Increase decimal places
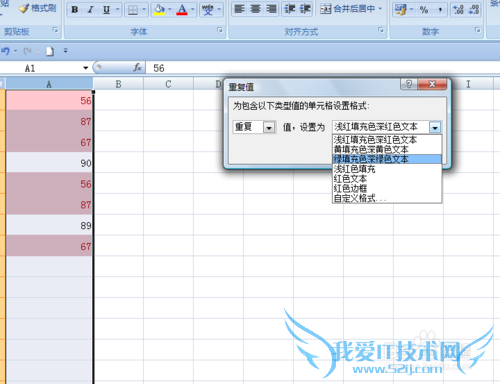Image resolution: width=500 pixels, height=384 pixels. pyautogui.click(x=458, y=10)
